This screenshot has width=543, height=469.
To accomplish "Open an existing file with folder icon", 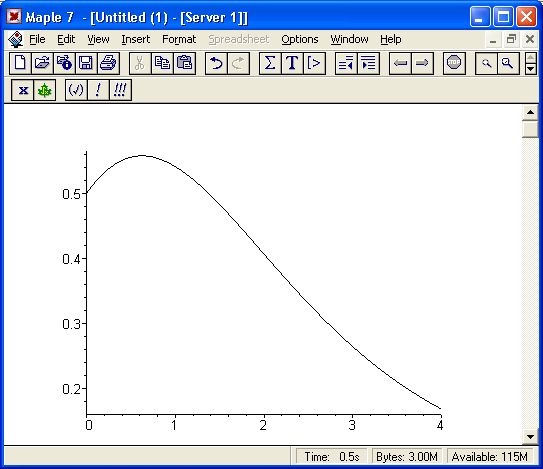I will pos(42,63).
